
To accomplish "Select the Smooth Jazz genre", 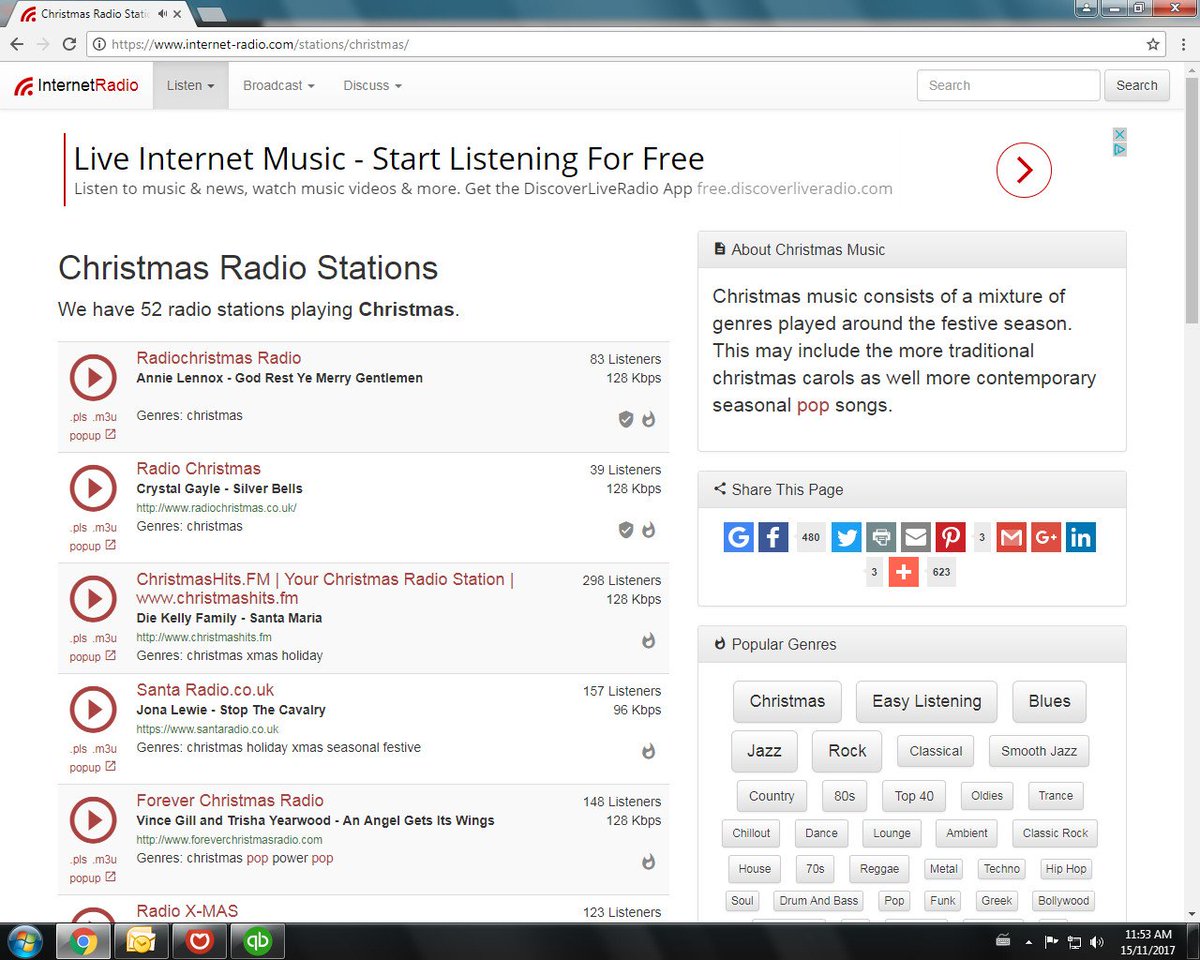I will (1039, 751).
